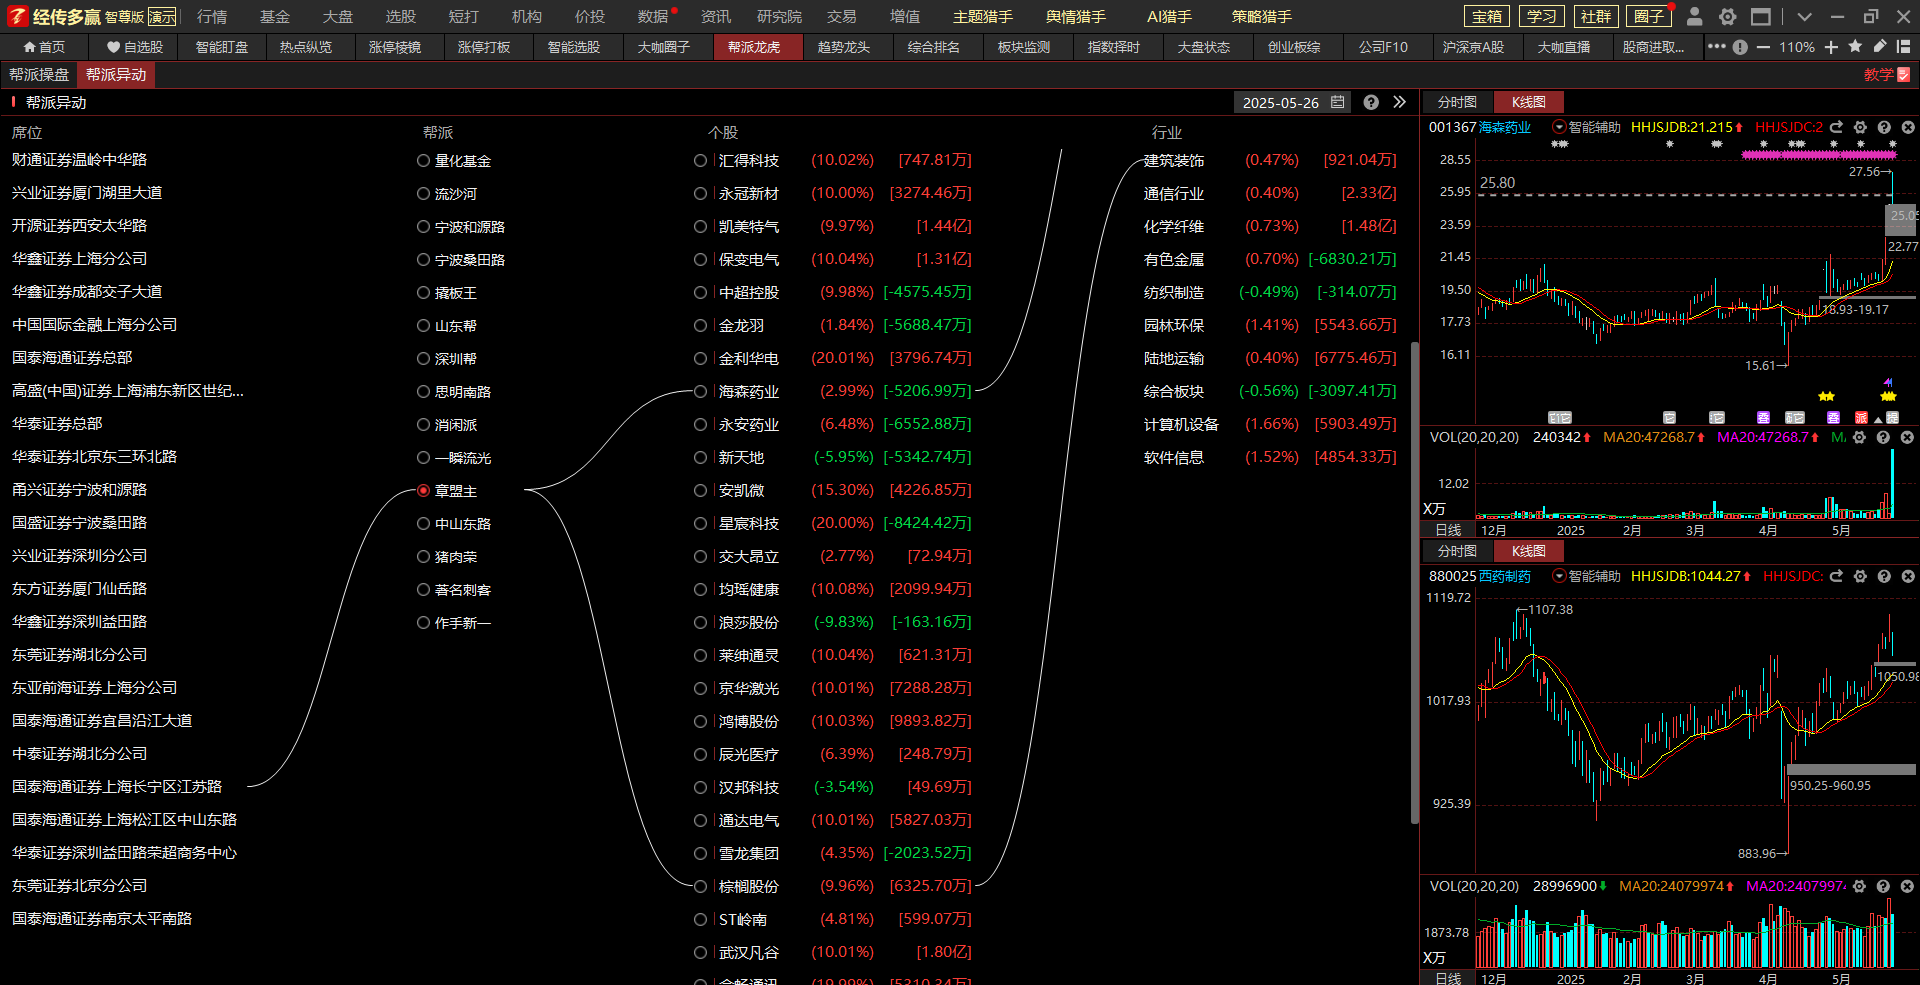The height and width of the screenshot is (985, 1920).
Task: Click the help question icon in 帮派异动 header
Action: (1371, 102)
